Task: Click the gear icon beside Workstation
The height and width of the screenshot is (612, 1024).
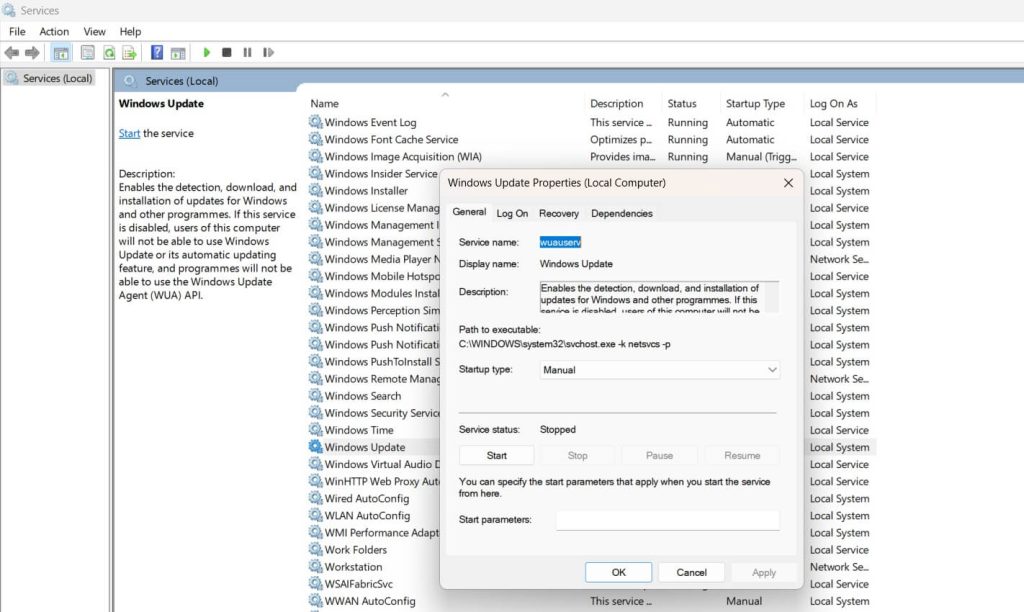Action: coord(315,566)
